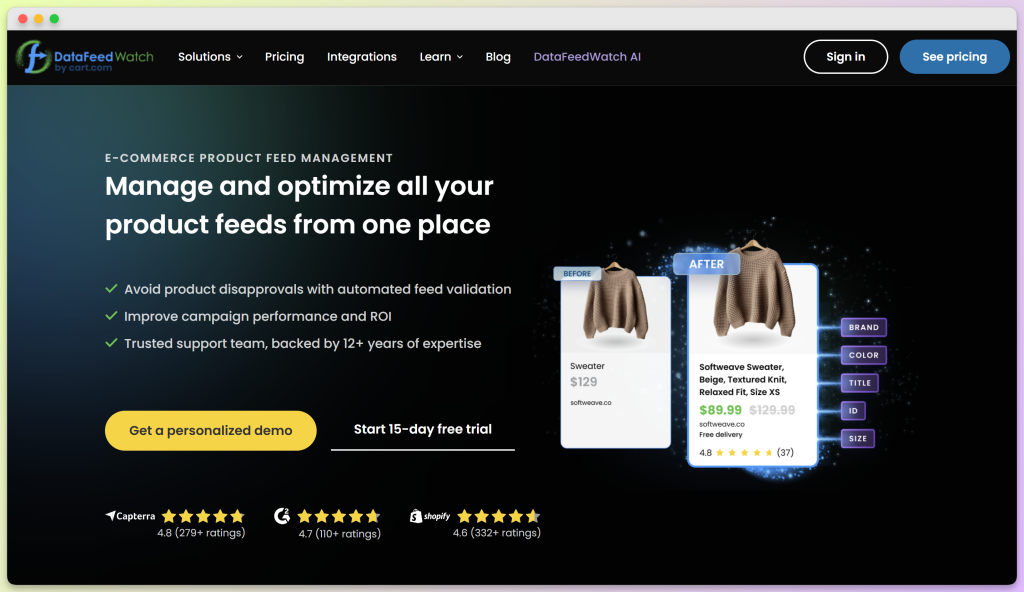The image size is (1024, 592).
Task: Select the BEFORE badge on the small card
Action: point(577,272)
